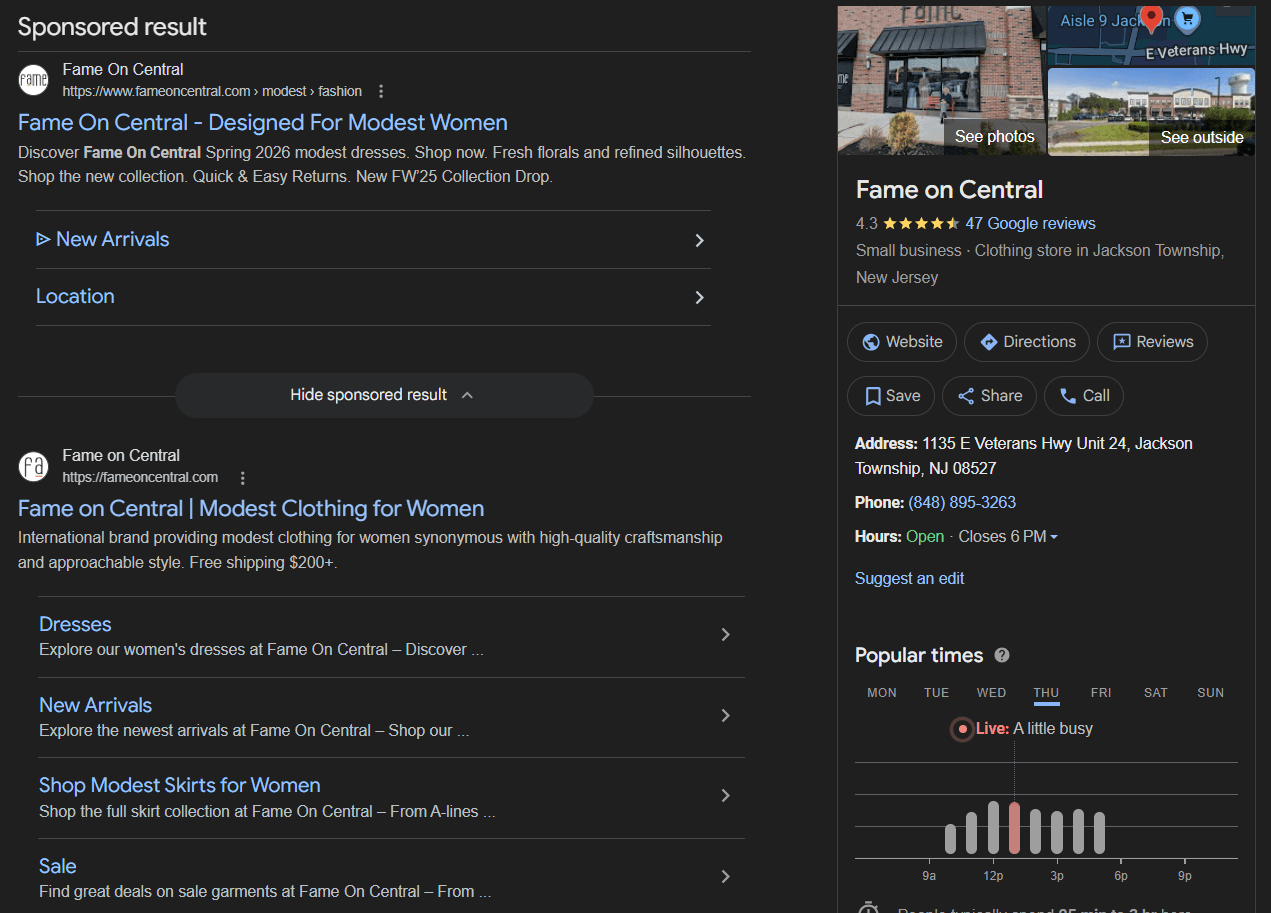Viewport: 1271px width, 913px height.
Task: Click the Popular times help question icon
Action: pos(1002,656)
